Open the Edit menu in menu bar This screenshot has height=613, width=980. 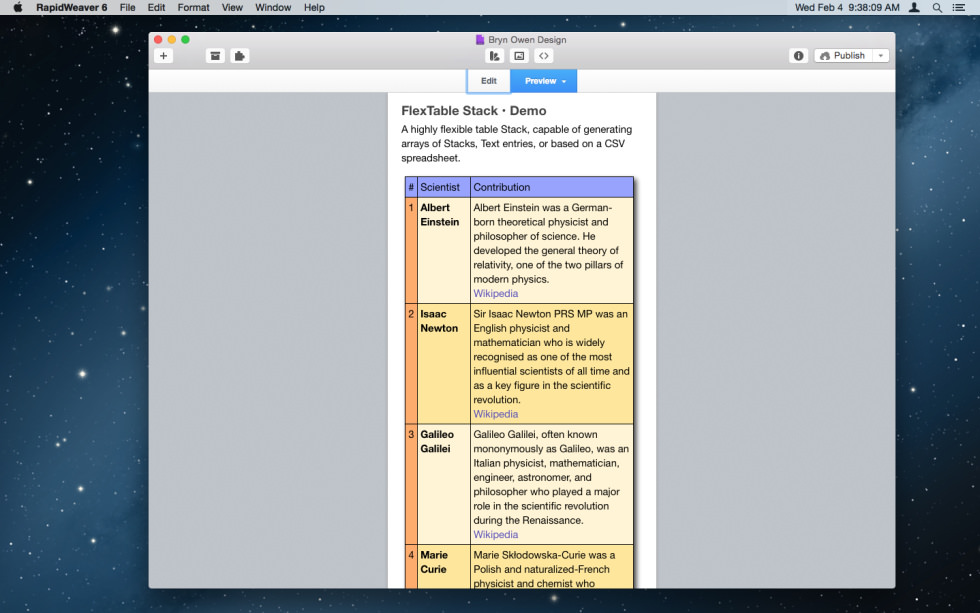click(x=156, y=7)
